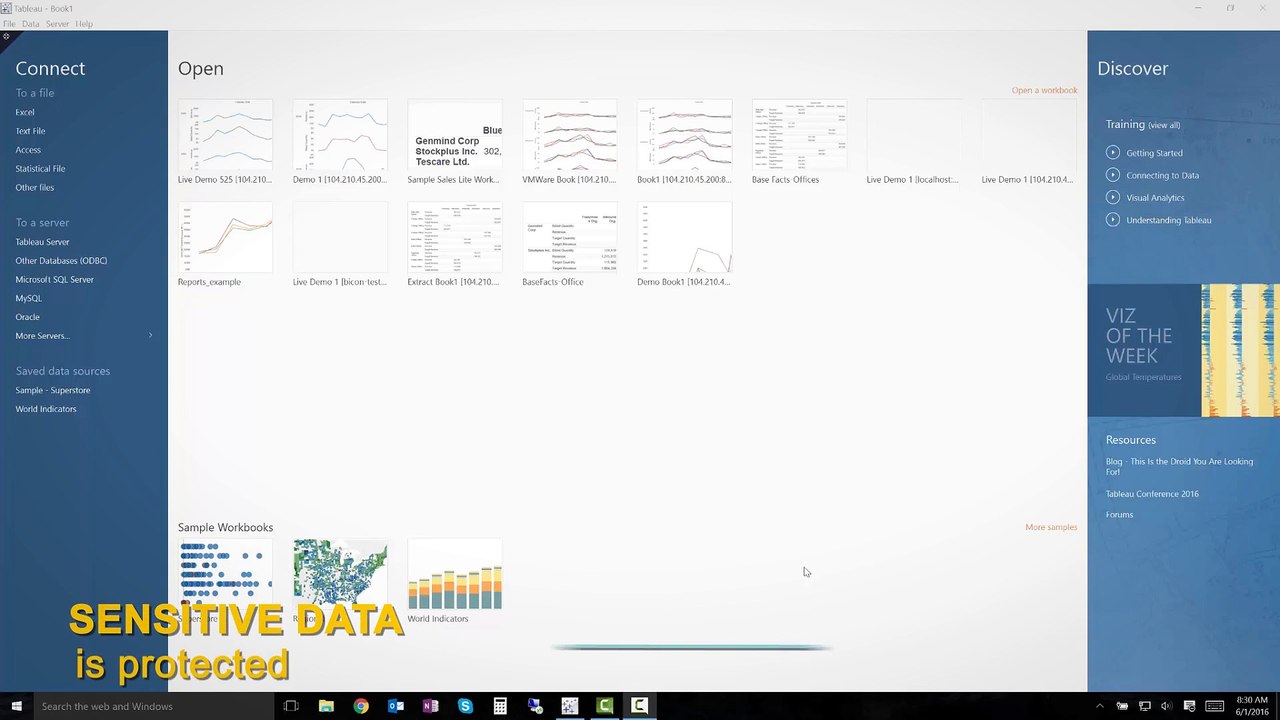The height and width of the screenshot is (720, 1280).
Task: Open the Sample - Superstore saved data source
Action: point(52,390)
